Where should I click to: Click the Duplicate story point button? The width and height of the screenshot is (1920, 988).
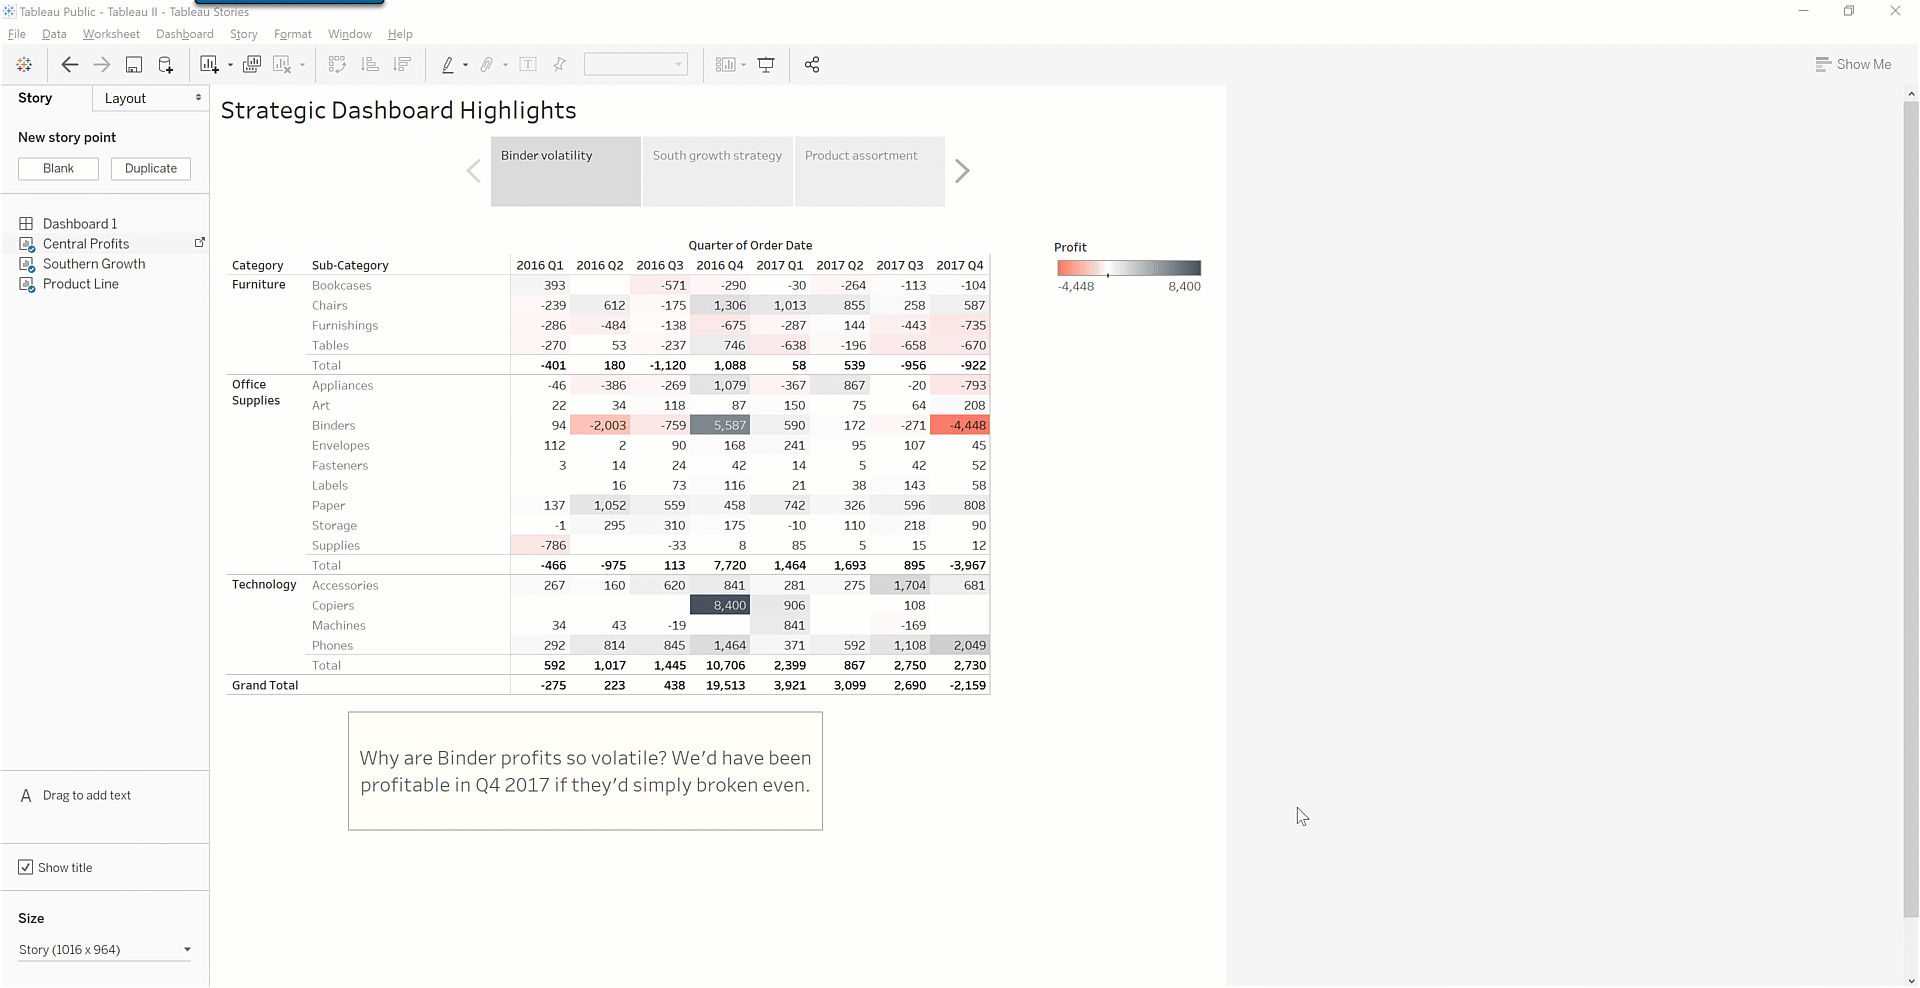pos(151,168)
